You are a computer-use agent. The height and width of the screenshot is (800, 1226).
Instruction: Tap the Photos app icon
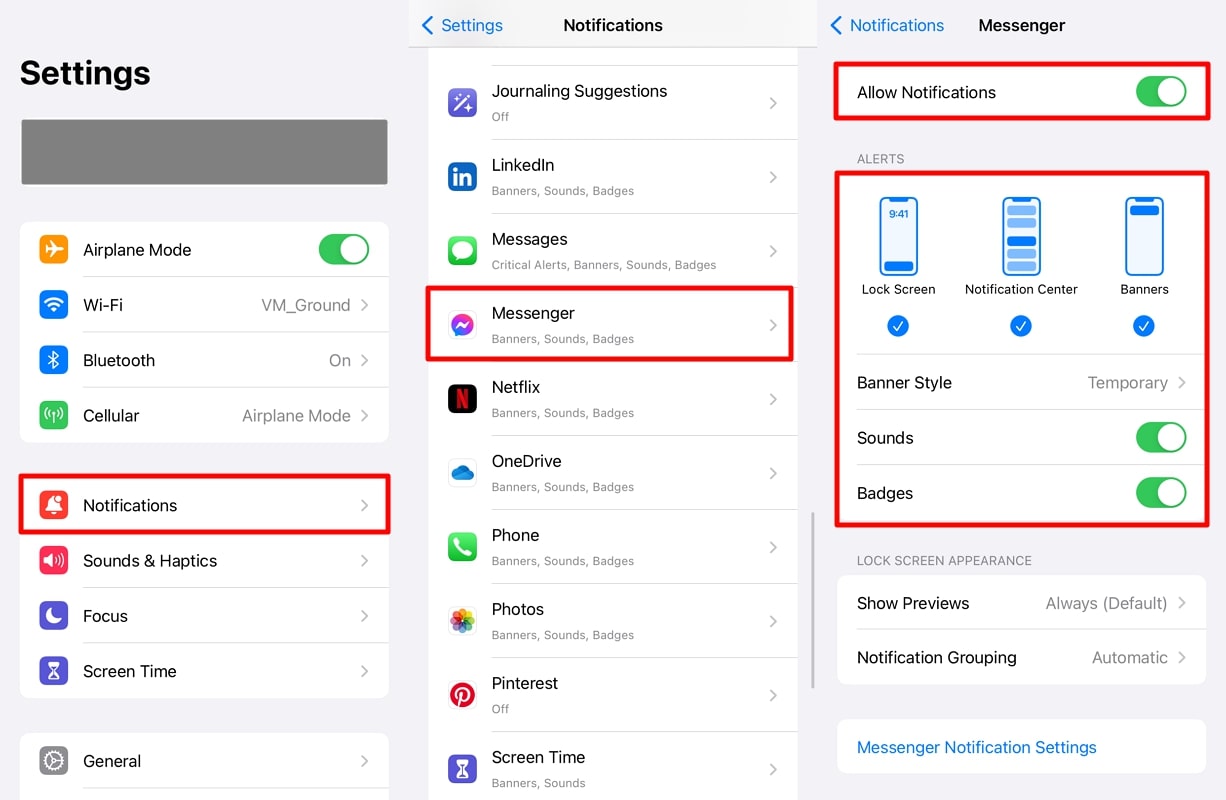click(x=462, y=620)
